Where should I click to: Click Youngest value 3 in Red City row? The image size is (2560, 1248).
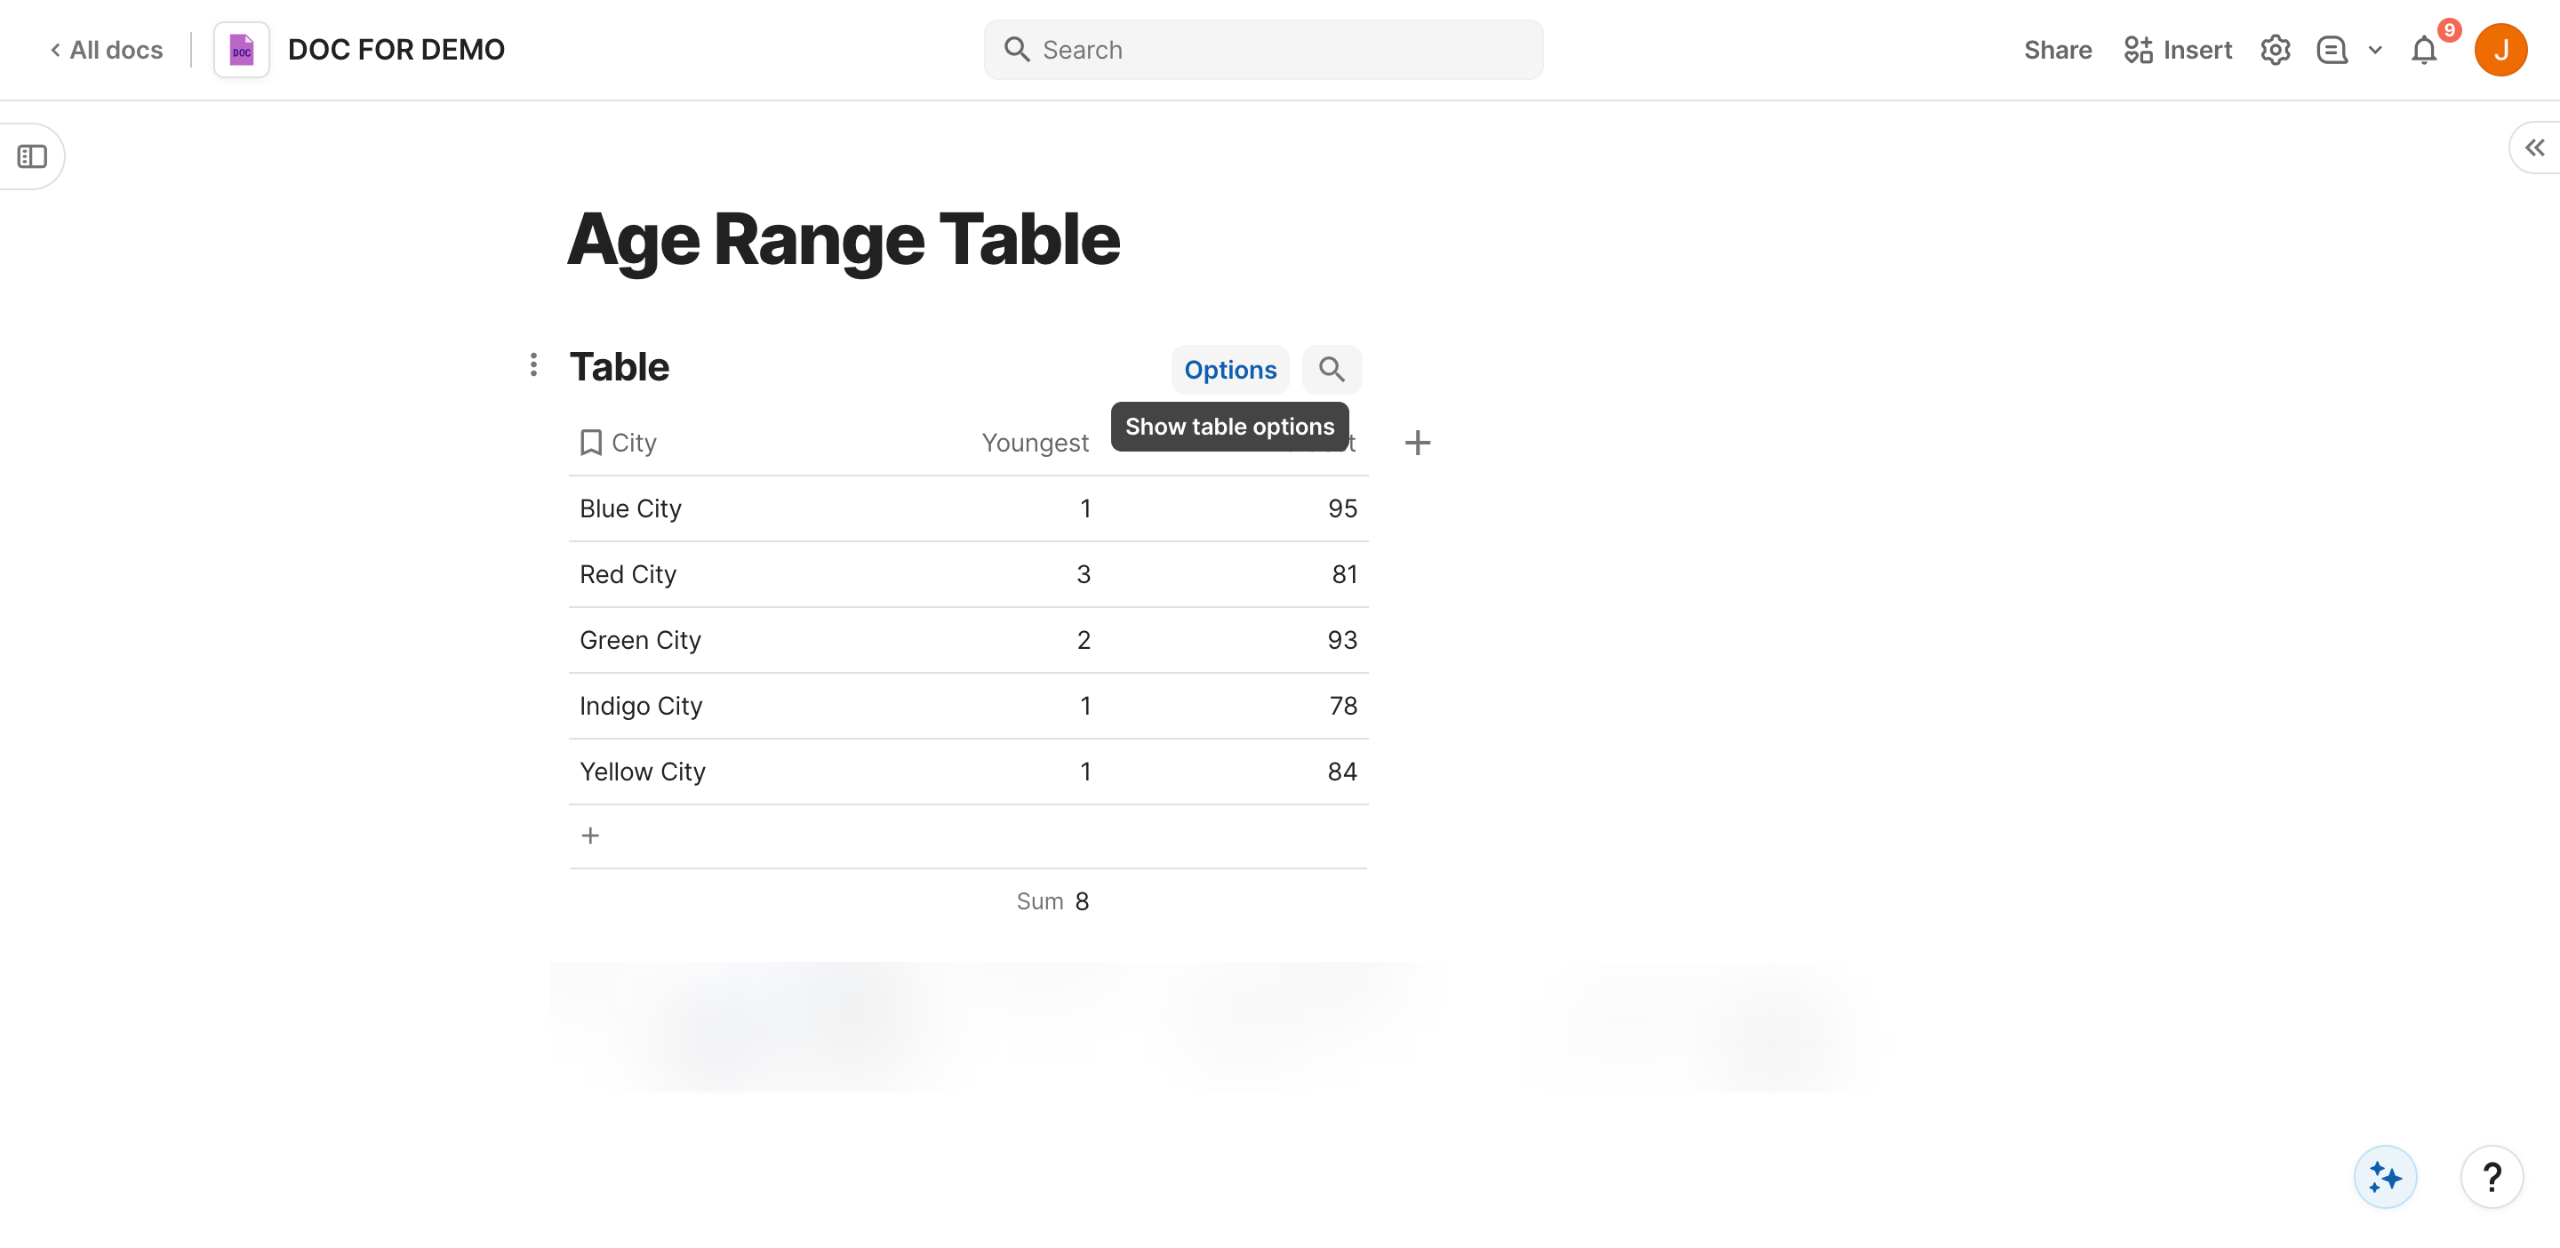pyautogui.click(x=1084, y=575)
